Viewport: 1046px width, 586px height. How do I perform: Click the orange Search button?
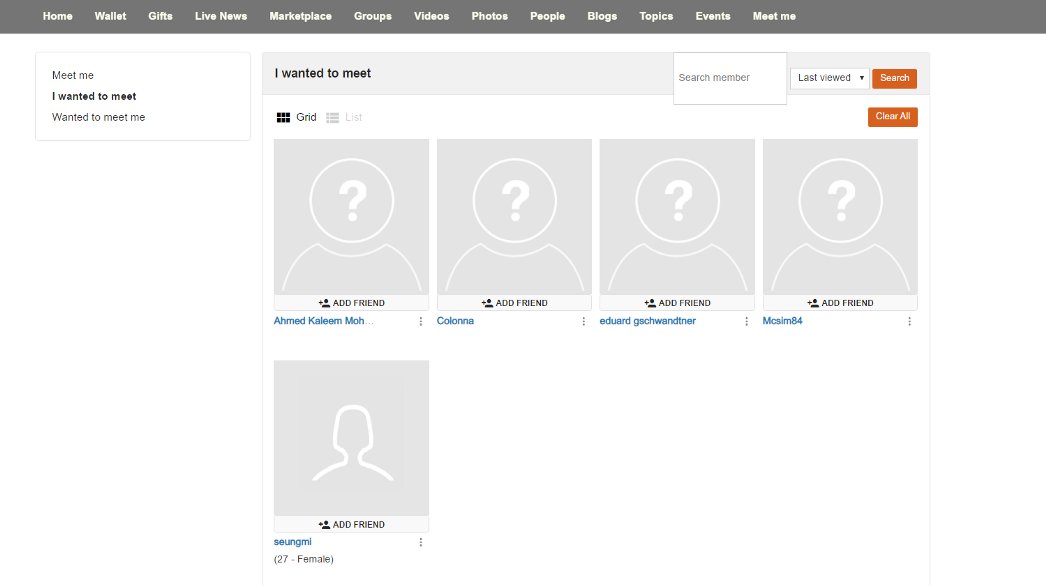coord(894,78)
